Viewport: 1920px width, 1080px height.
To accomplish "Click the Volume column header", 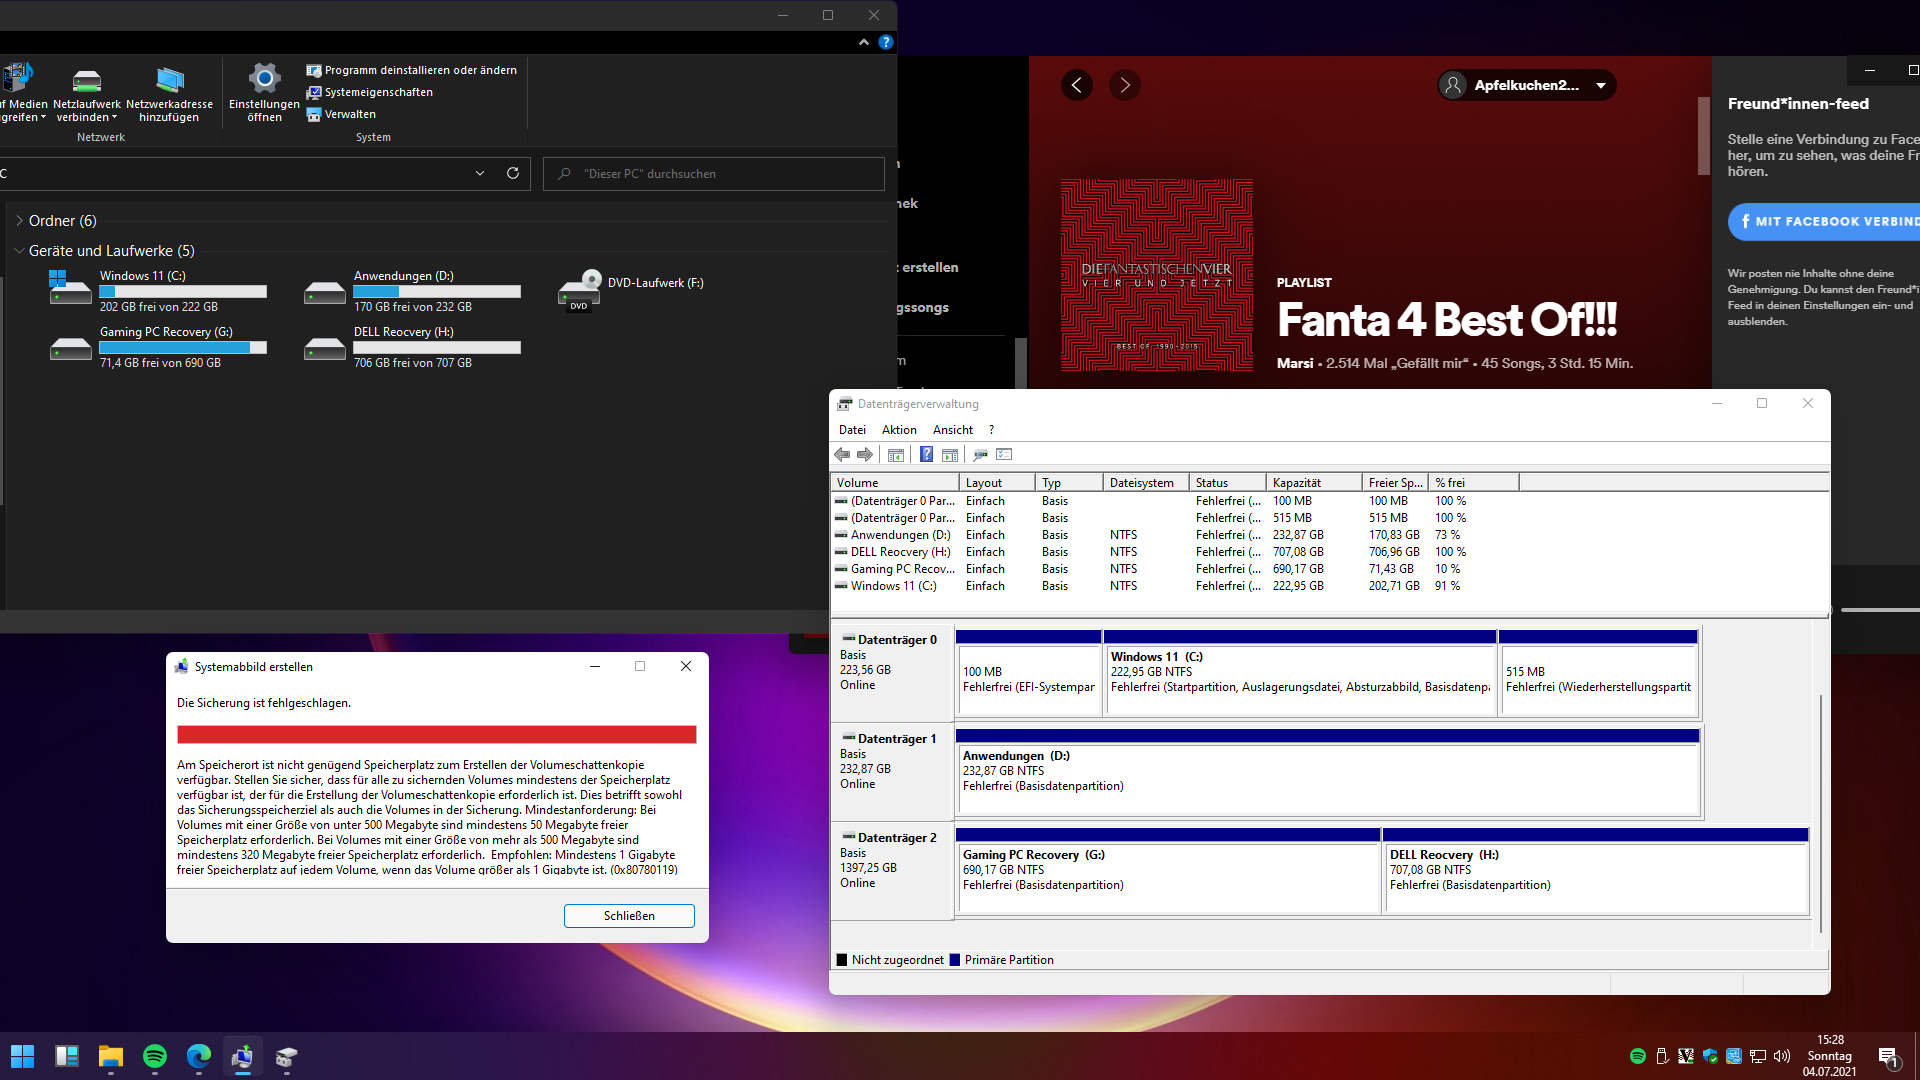I will click(x=894, y=483).
